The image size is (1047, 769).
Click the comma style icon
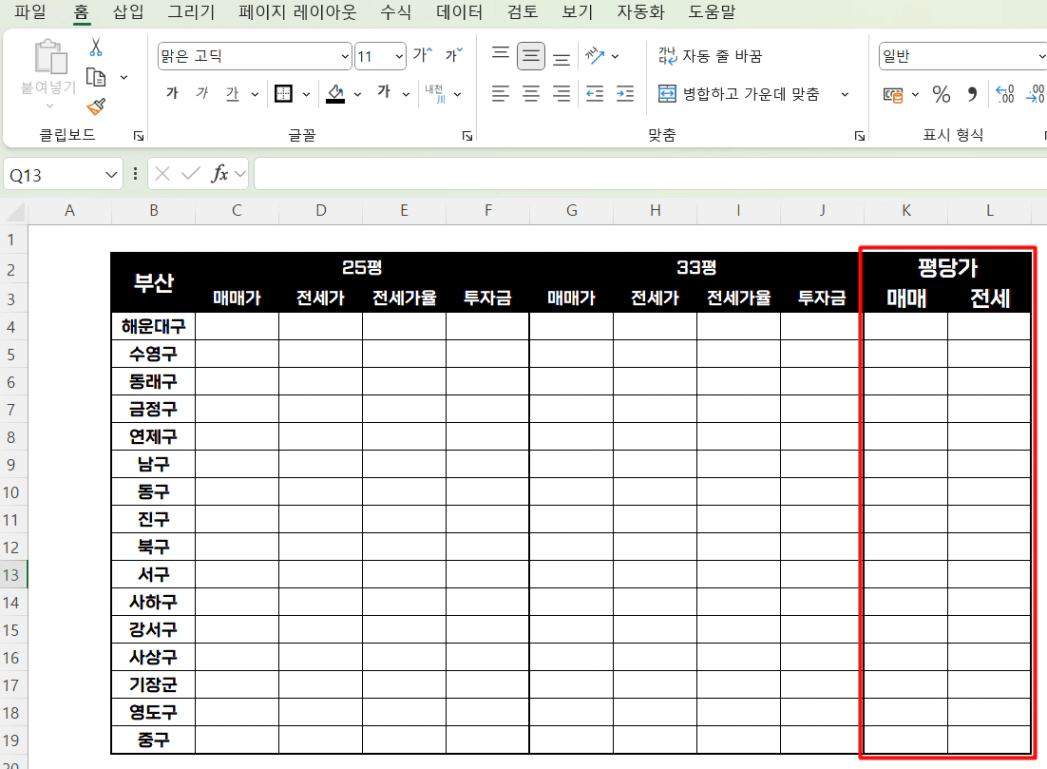point(971,94)
